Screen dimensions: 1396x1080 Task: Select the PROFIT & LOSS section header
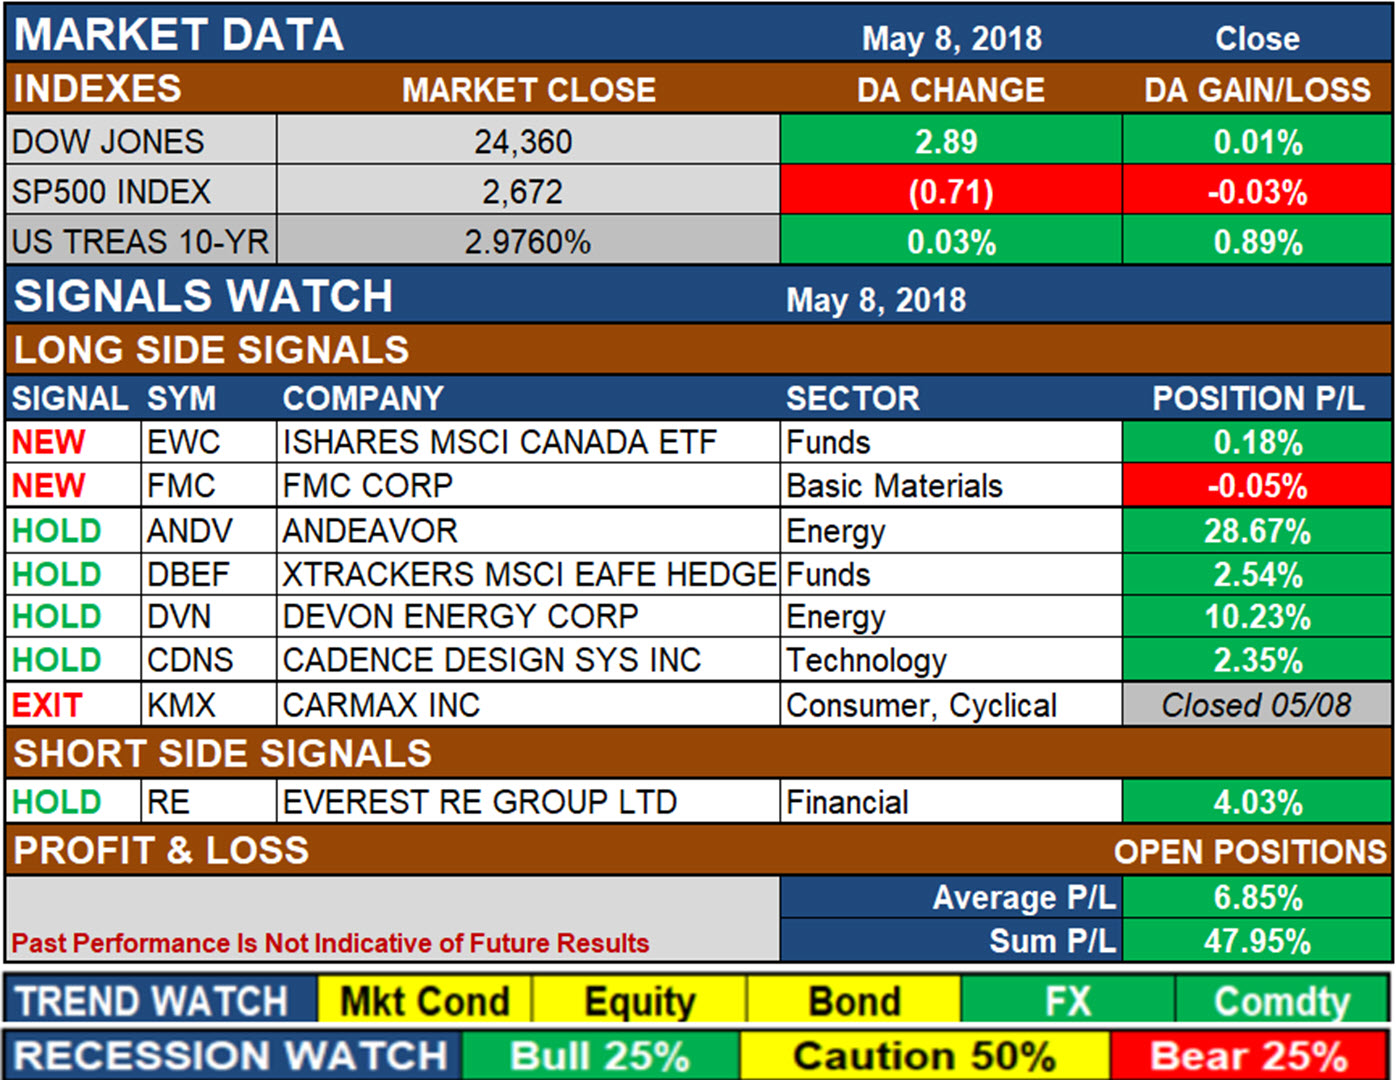(x=161, y=850)
